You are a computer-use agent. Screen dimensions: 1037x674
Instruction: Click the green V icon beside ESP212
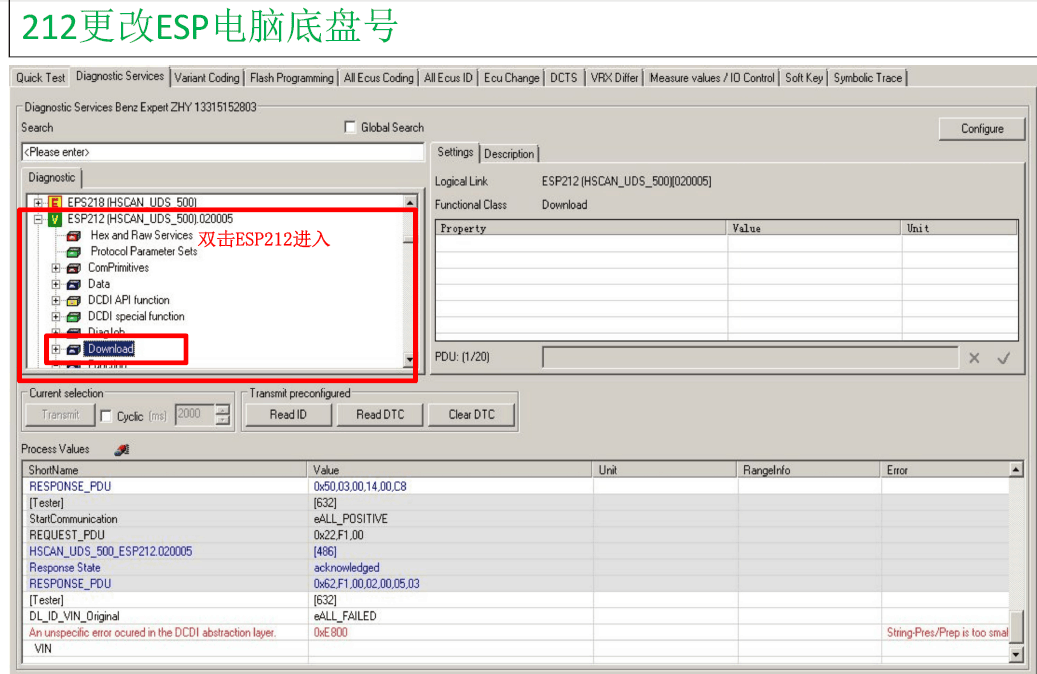pyautogui.click(x=55, y=219)
